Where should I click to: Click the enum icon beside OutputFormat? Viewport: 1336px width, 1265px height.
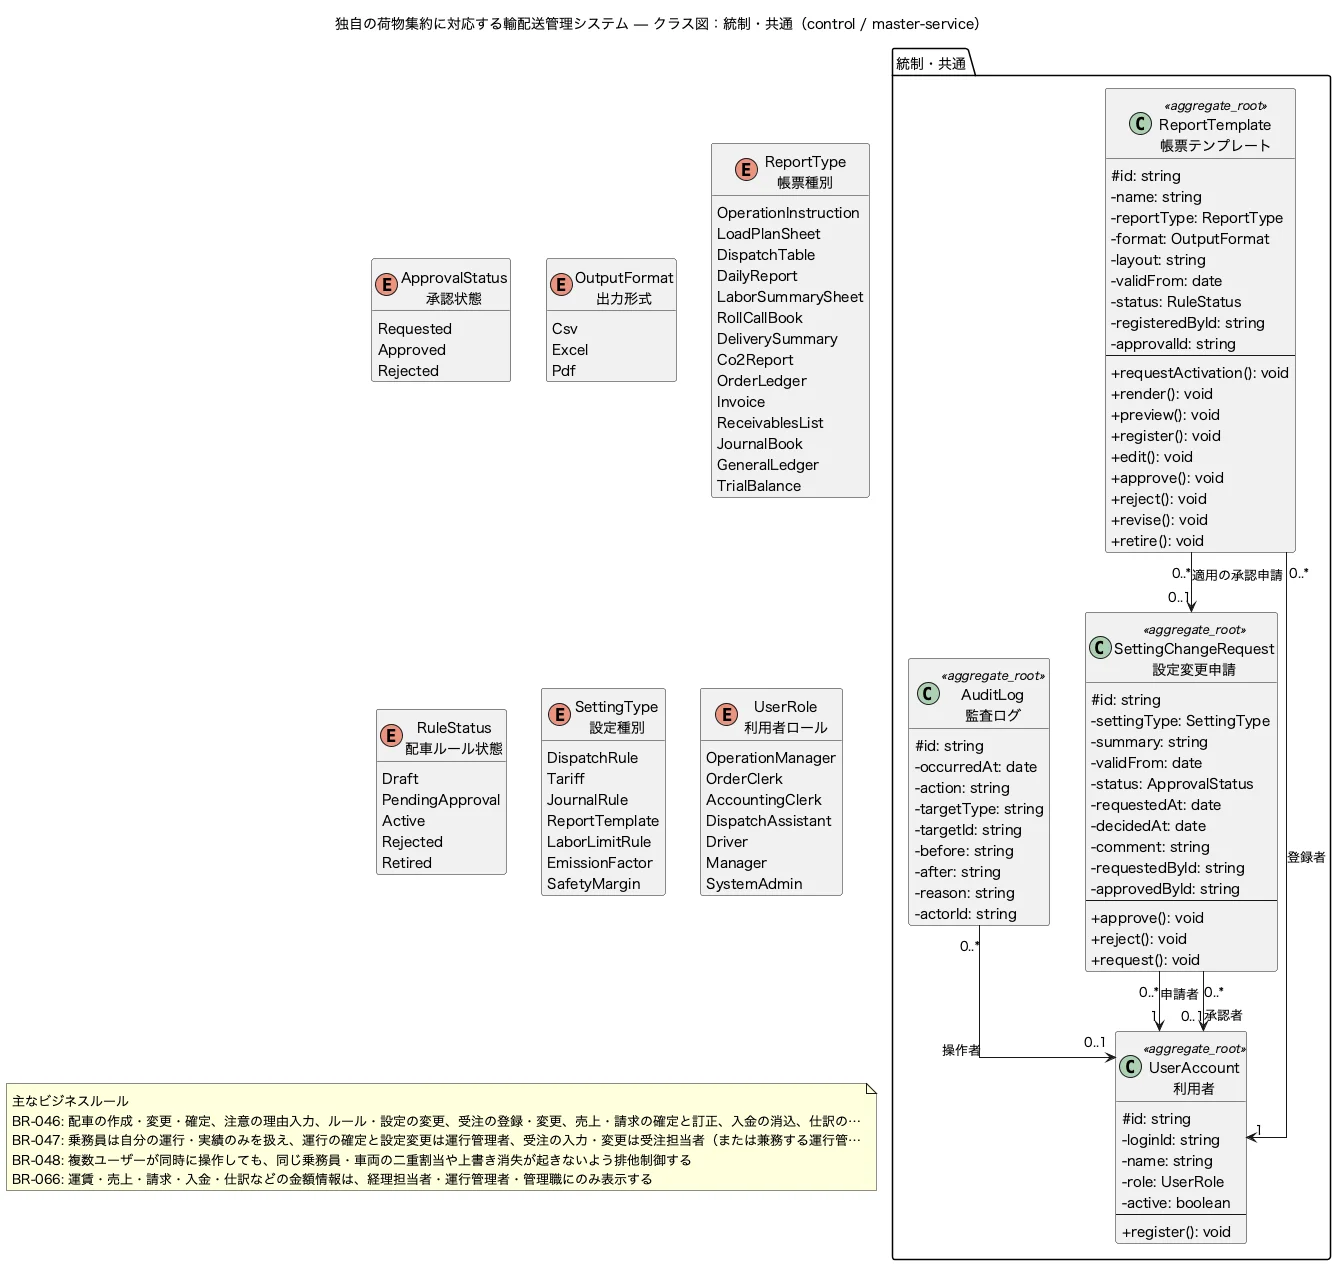click(562, 284)
